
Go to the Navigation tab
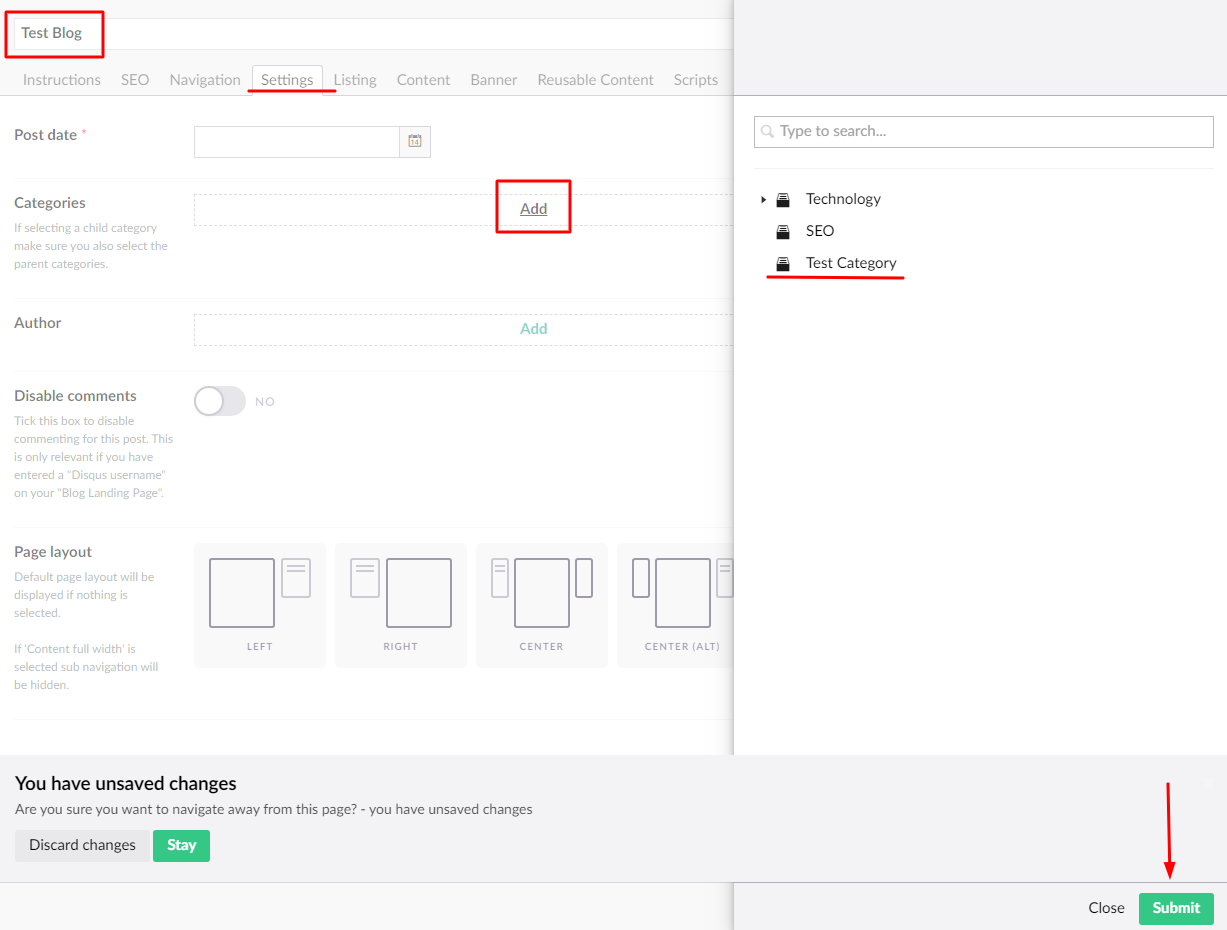click(x=205, y=80)
